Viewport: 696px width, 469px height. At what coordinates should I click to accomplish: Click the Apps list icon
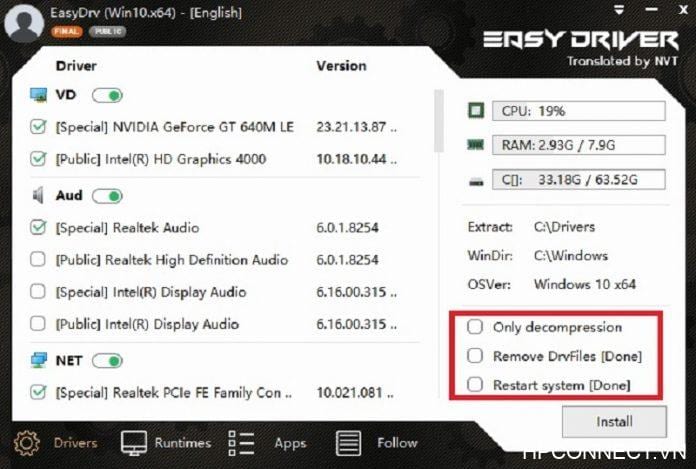pos(241,443)
